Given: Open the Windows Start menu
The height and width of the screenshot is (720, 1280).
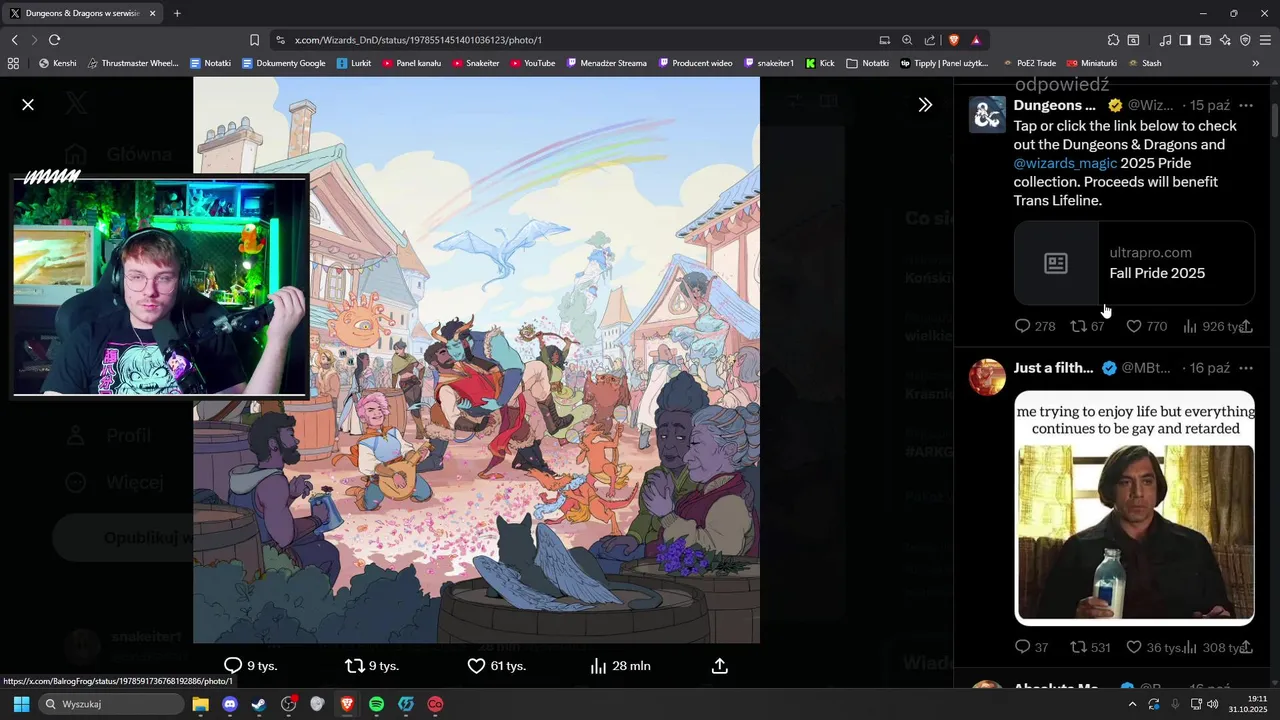Looking at the screenshot, I should click(x=21, y=704).
